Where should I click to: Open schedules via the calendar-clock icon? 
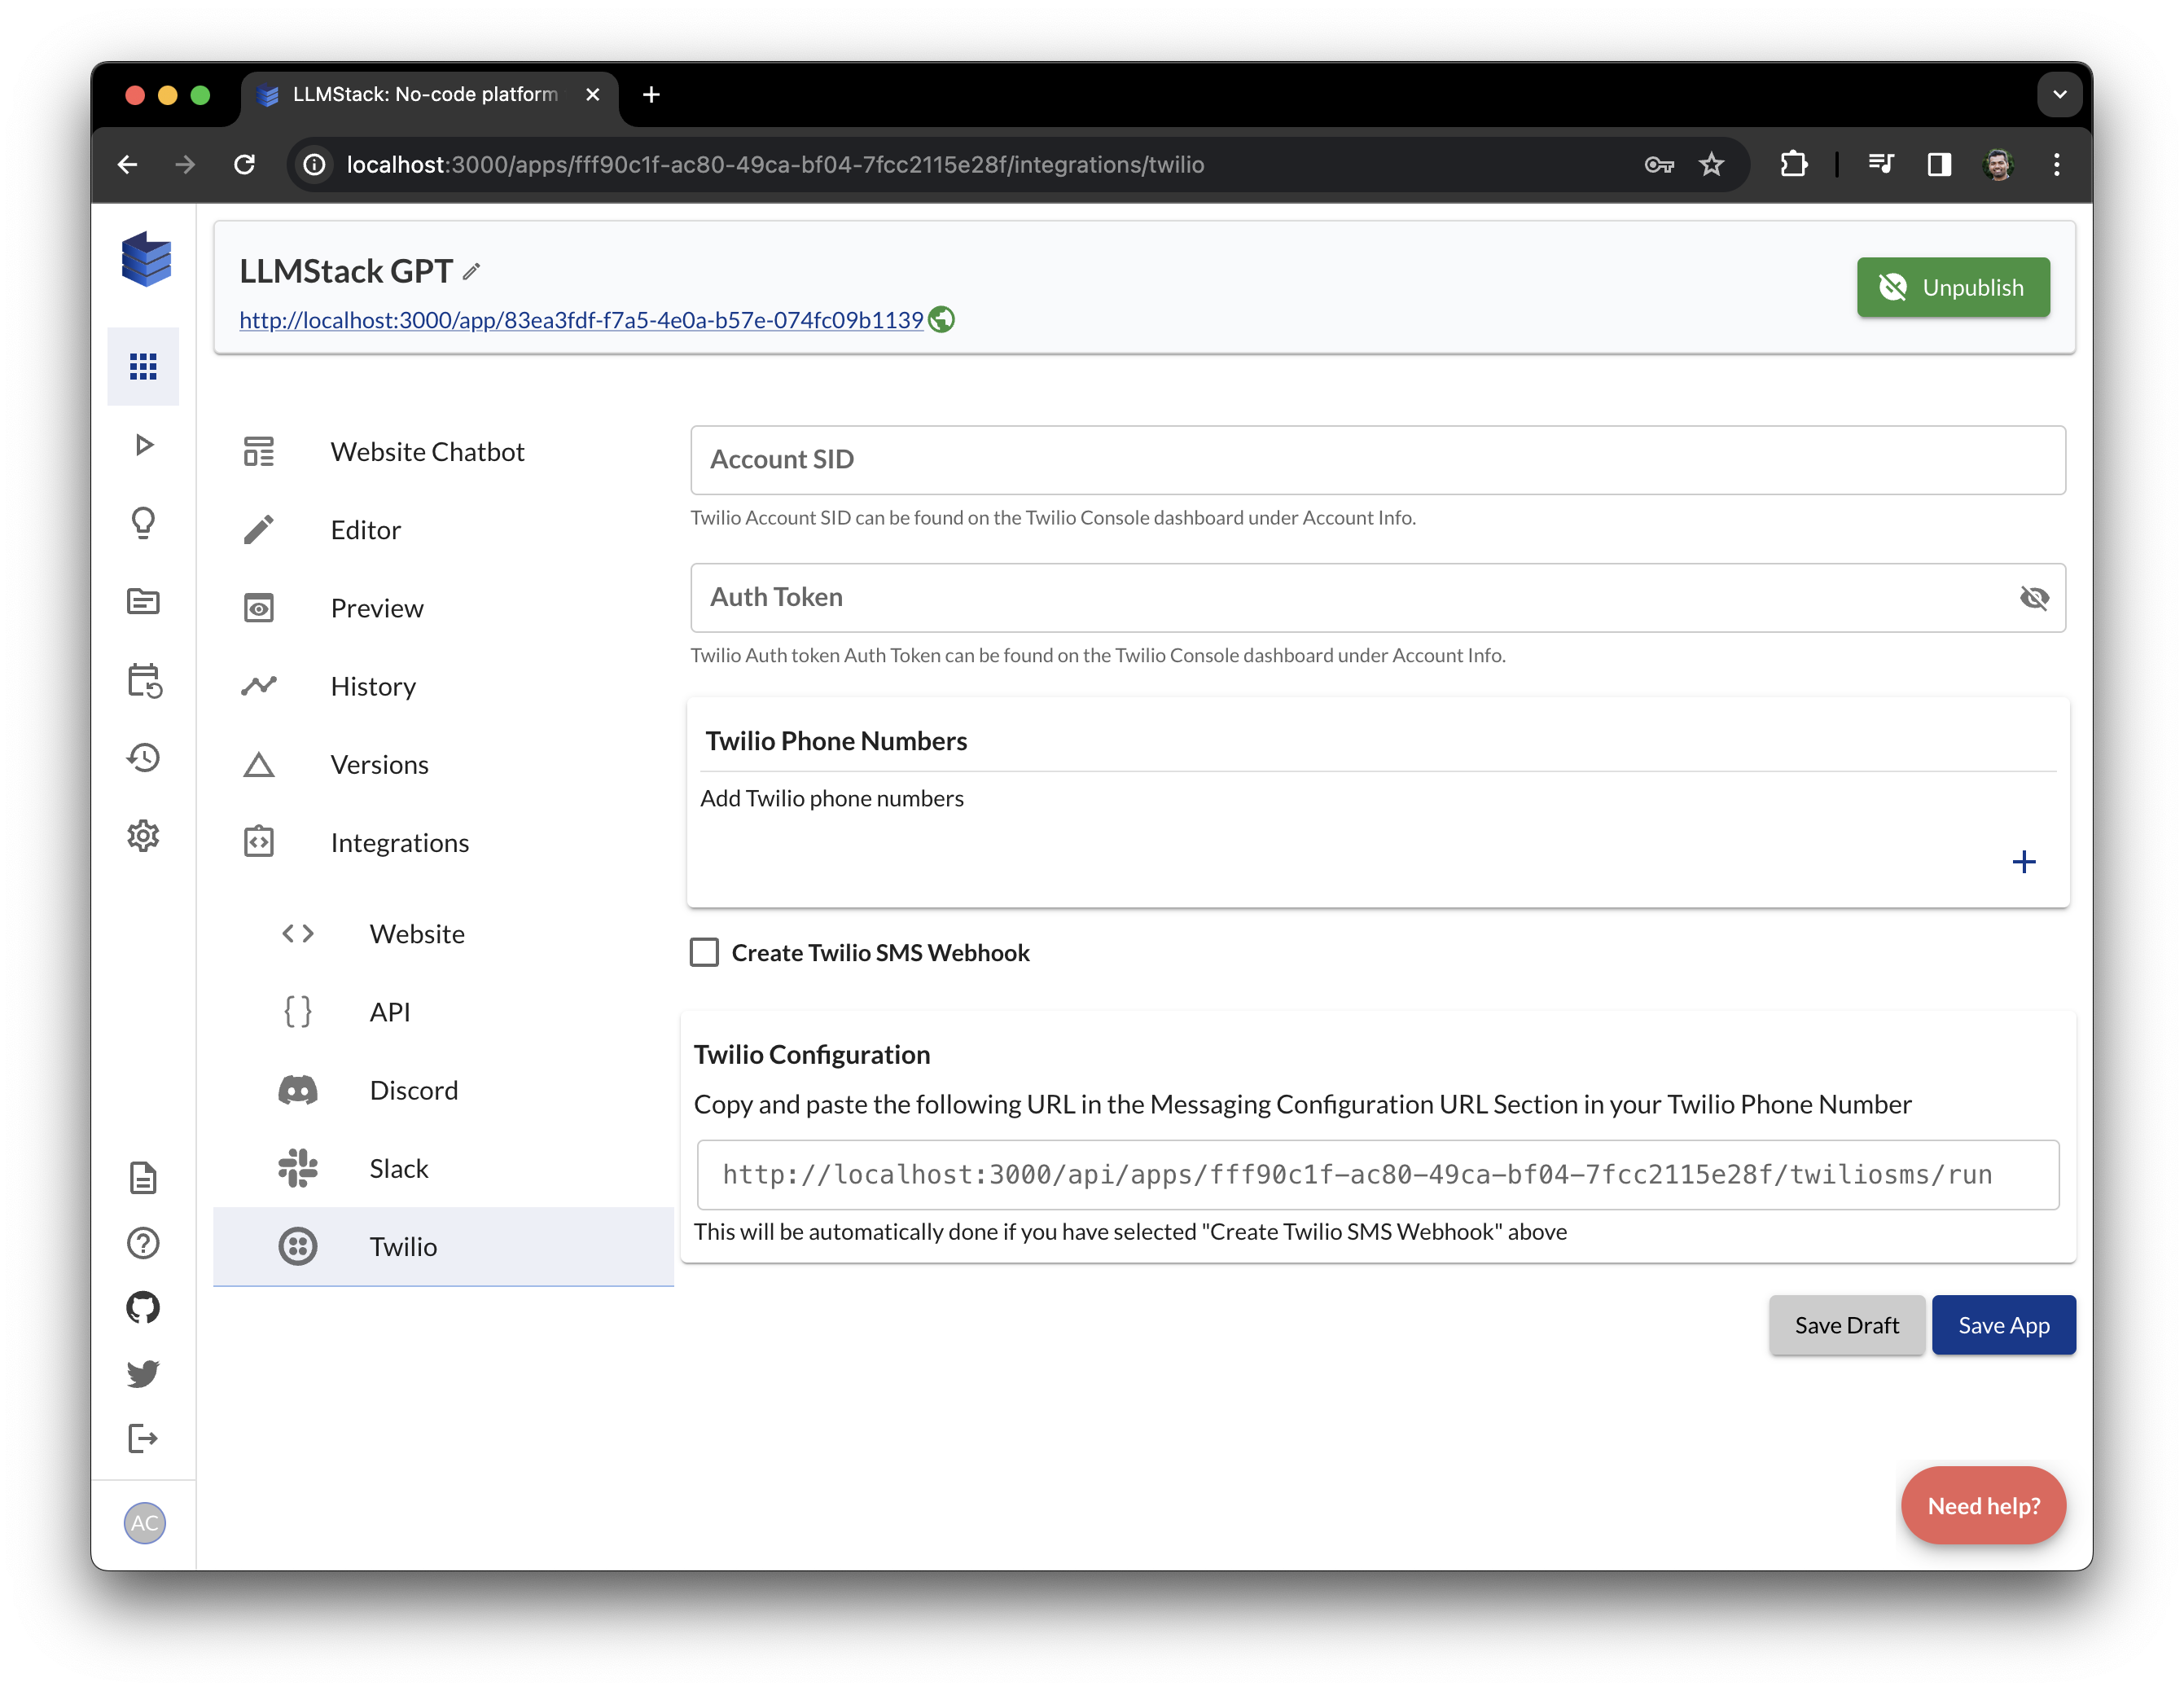click(x=143, y=680)
